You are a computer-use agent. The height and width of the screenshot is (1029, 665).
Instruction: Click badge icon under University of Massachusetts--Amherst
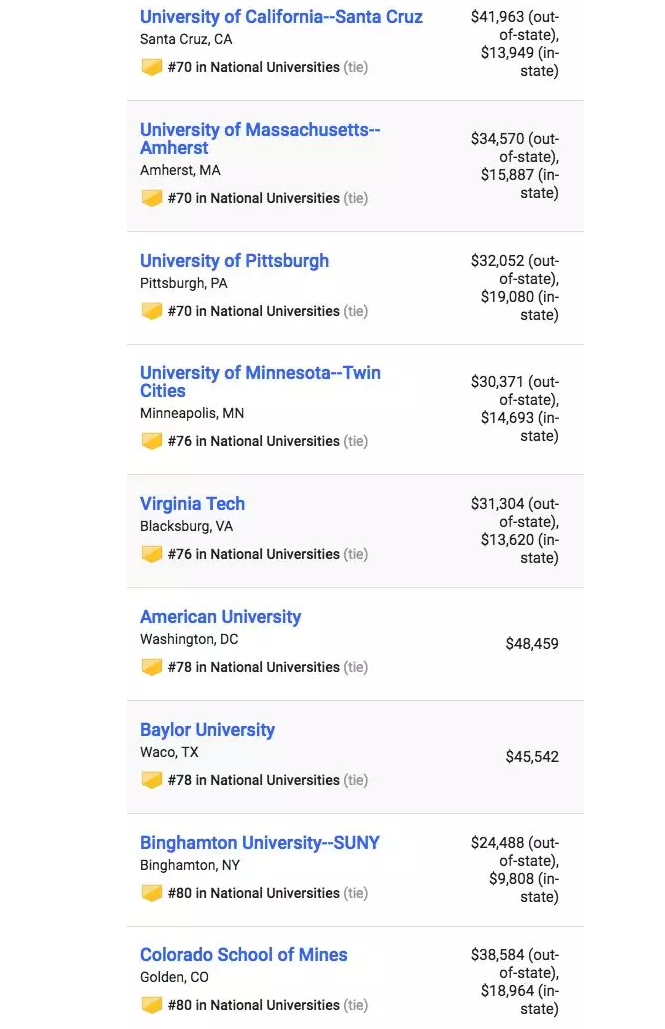151,198
